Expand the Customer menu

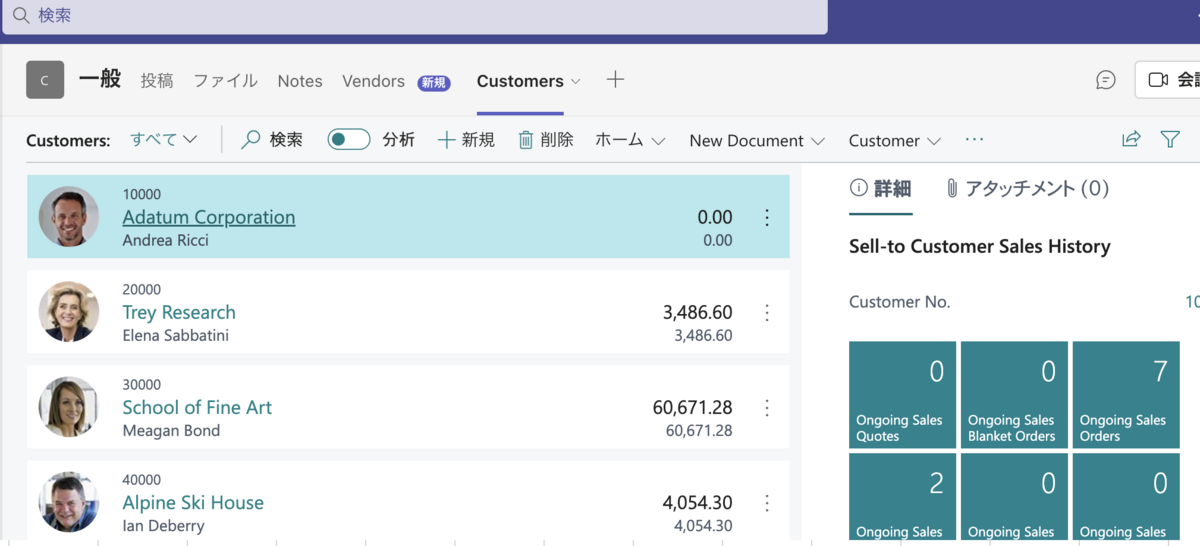pyautogui.click(x=895, y=141)
